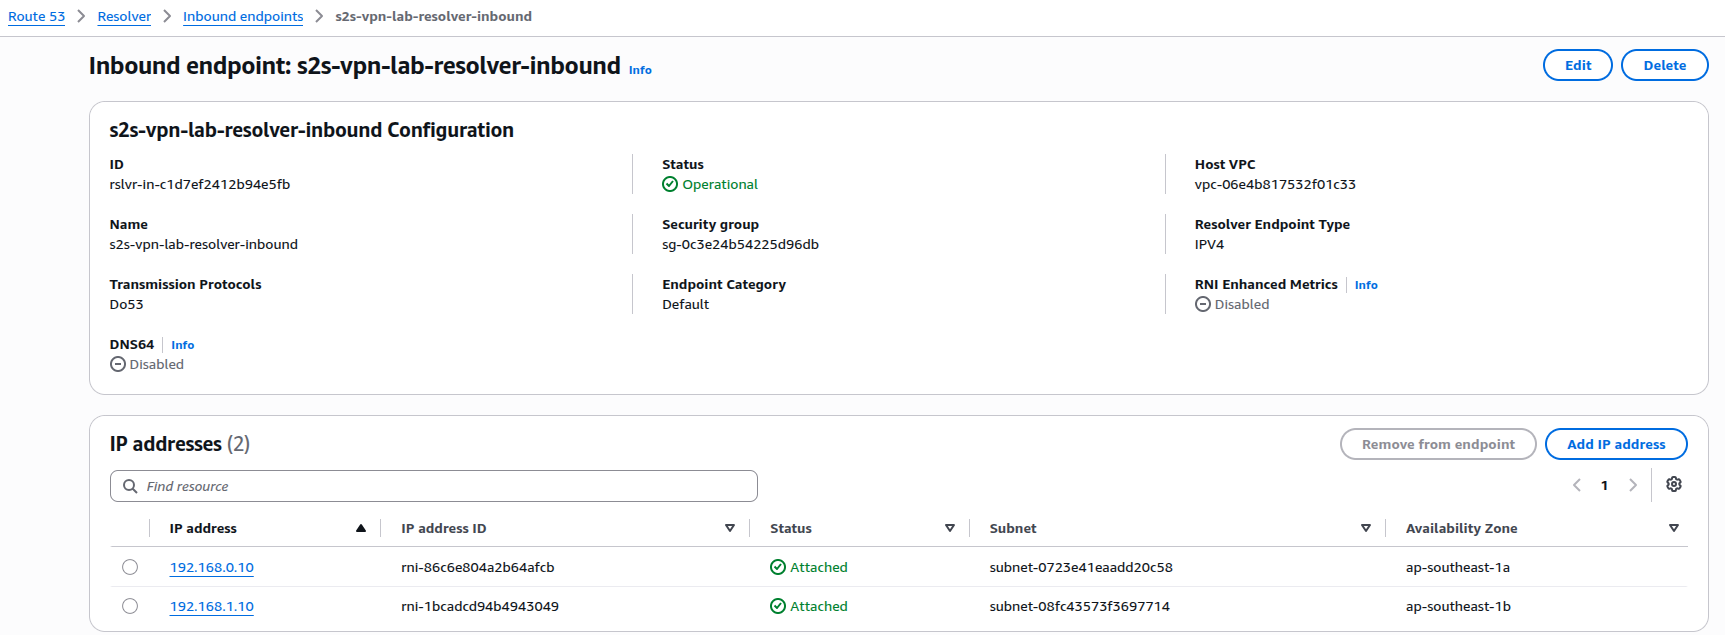
Task: Click page number 1 in pagination
Action: tap(1605, 485)
